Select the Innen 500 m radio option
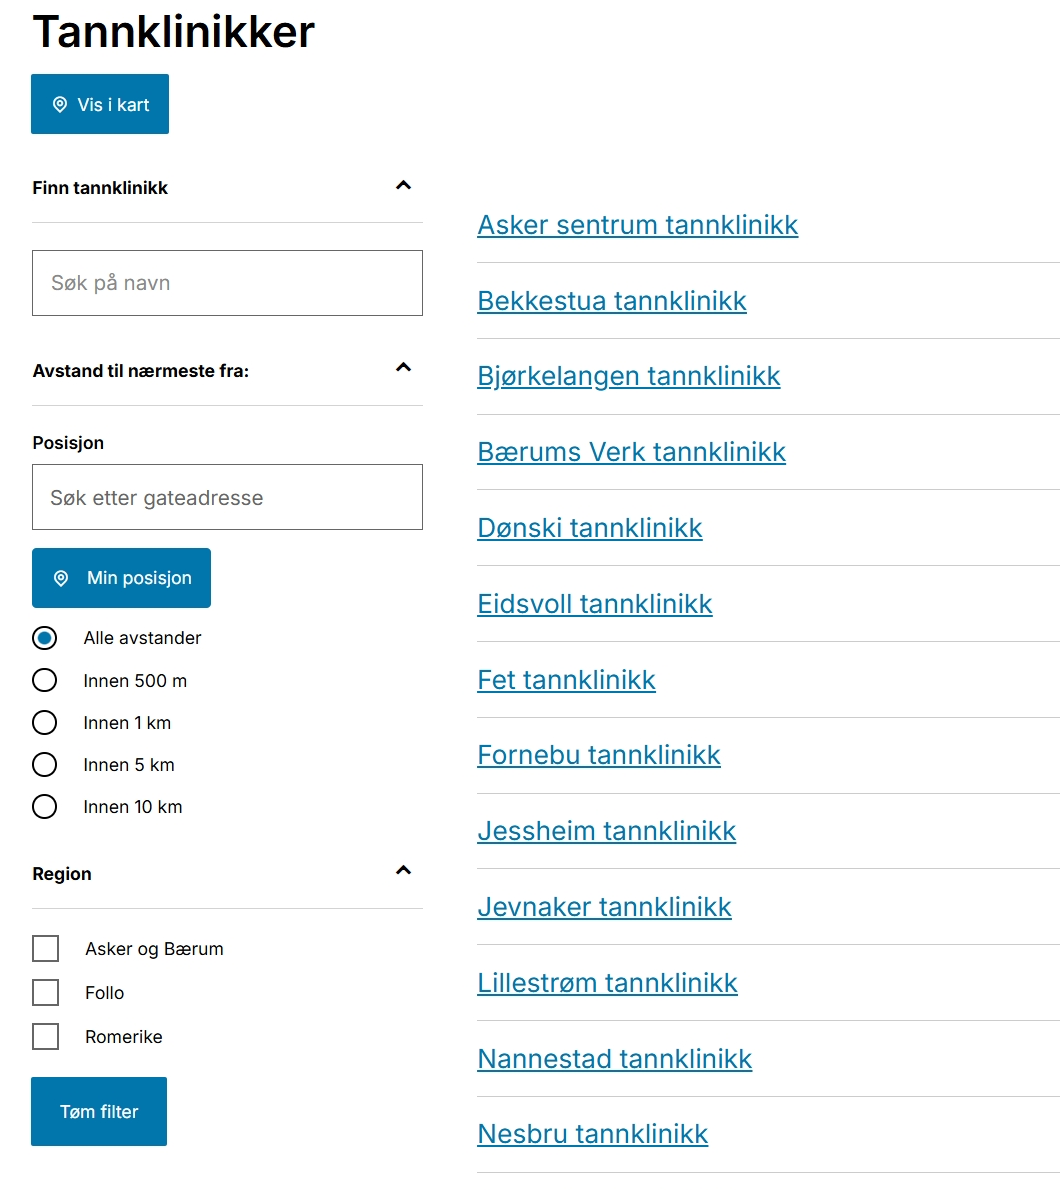This screenshot has width=1060, height=1190. 45,681
